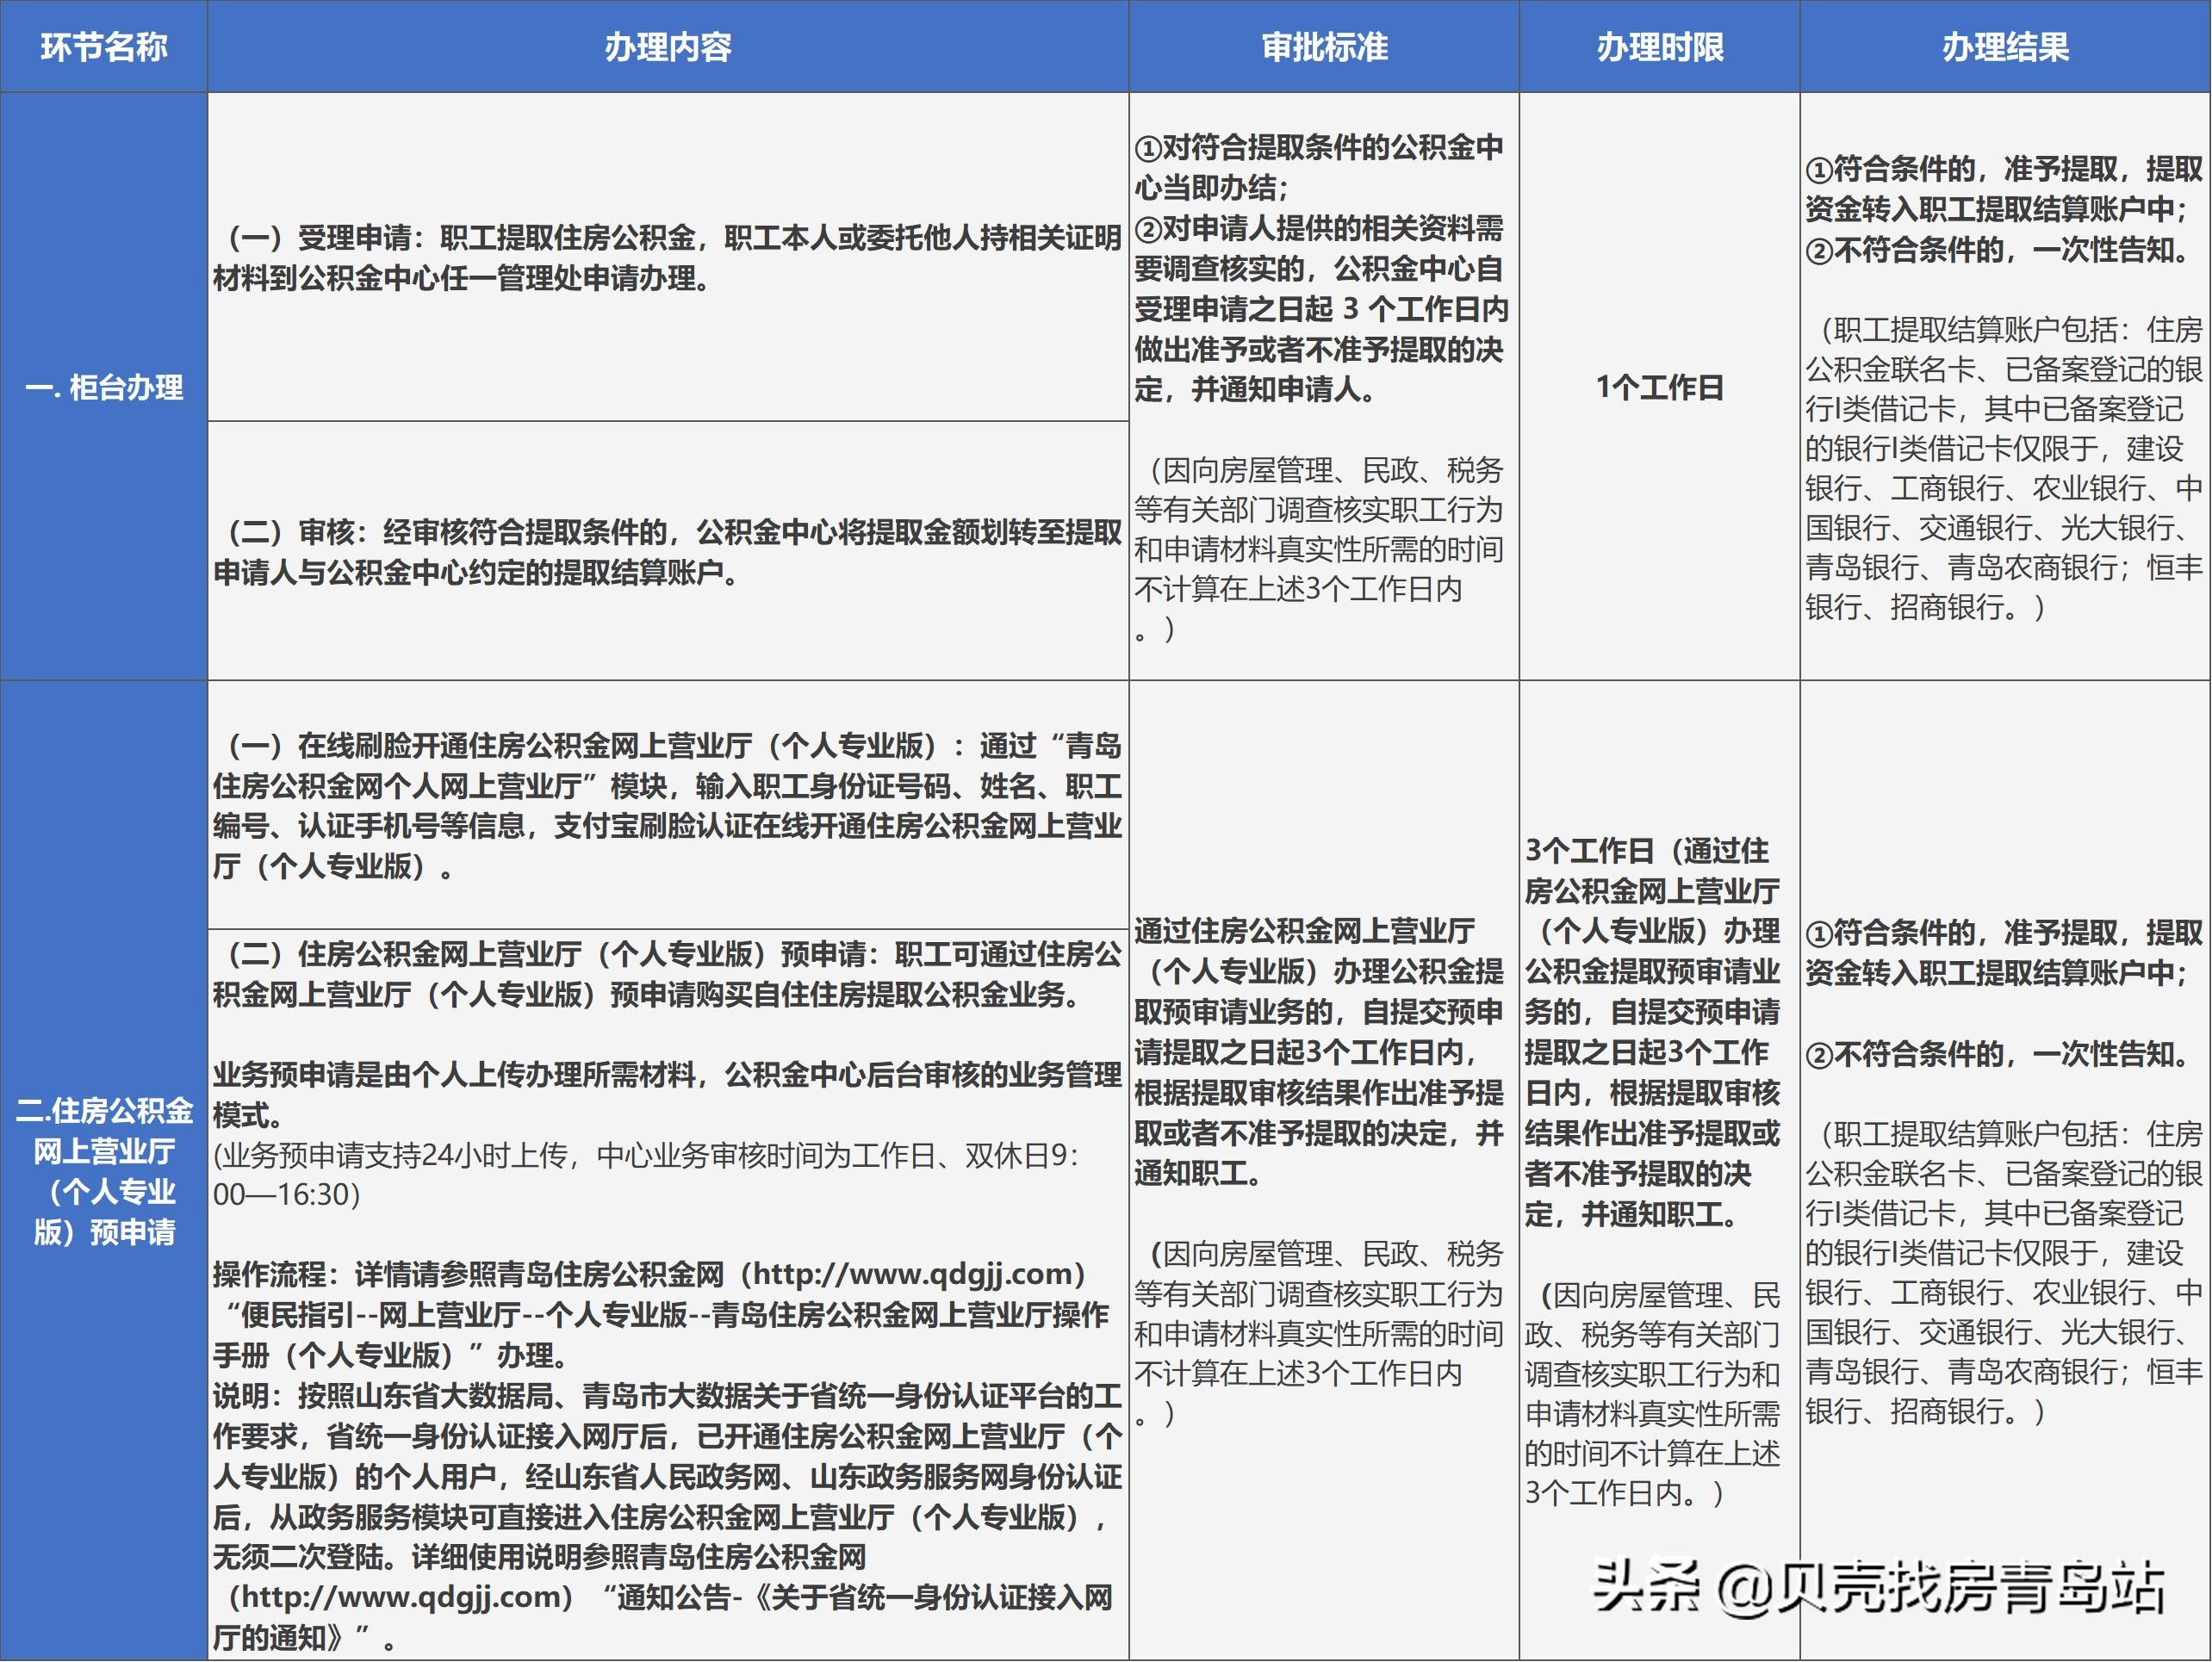
Task: Click the 头条 @贝壳找房青岛站 watermark
Action: pyautogui.click(x=1878, y=1587)
